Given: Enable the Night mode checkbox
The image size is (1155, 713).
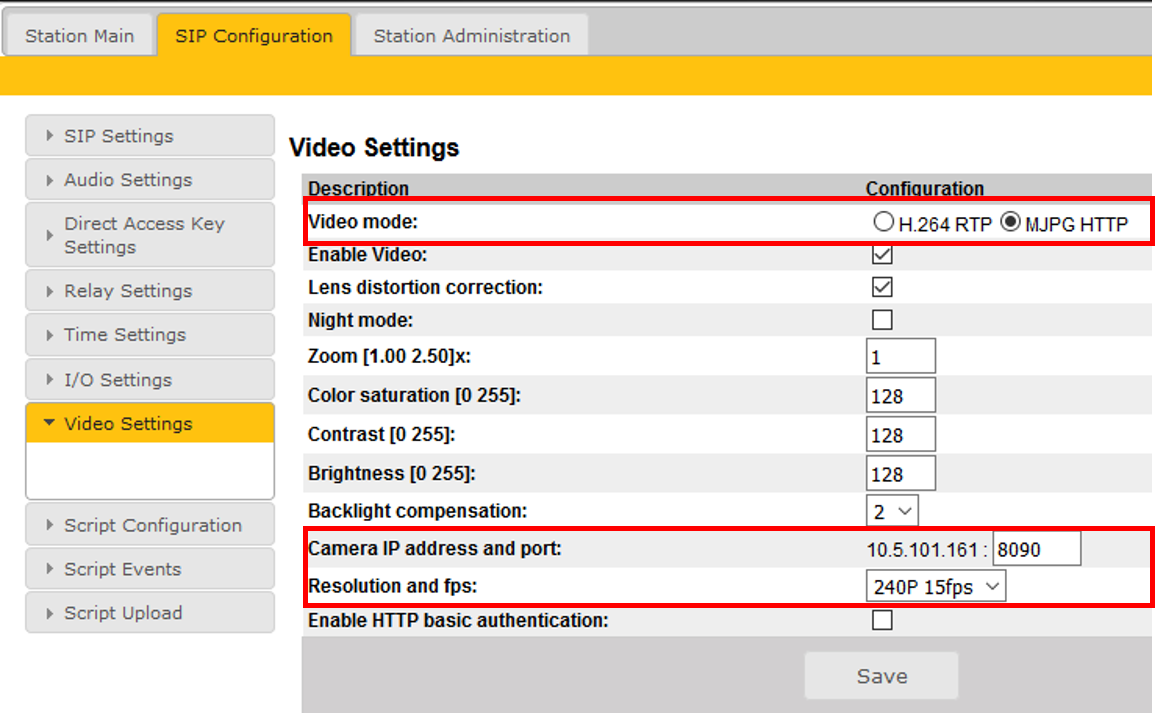Looking at the screenshot, I should (x=882, y=320).
